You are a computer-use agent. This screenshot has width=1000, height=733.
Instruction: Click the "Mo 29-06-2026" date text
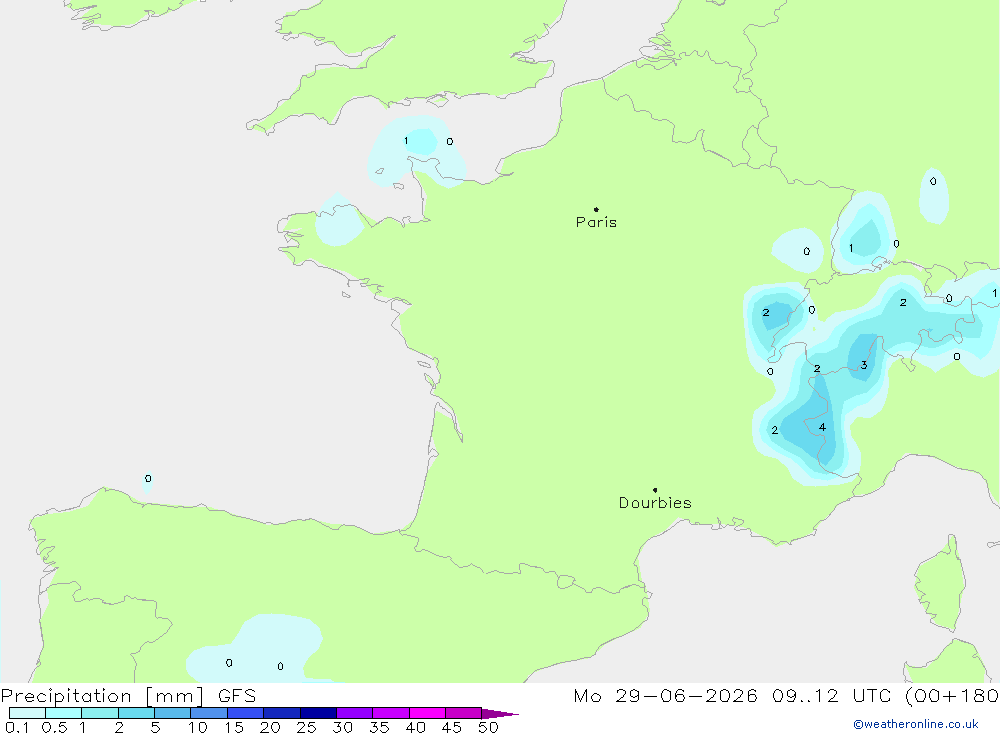pos(665,696)
